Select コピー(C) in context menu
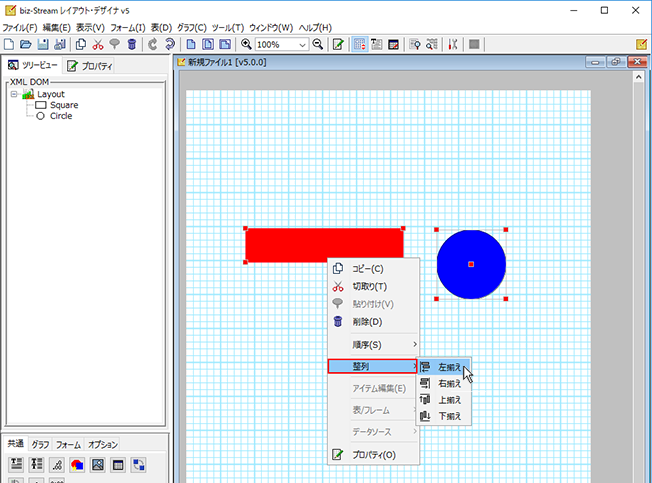The width and height of the screenshot is (652, 483). pos(368,269)
